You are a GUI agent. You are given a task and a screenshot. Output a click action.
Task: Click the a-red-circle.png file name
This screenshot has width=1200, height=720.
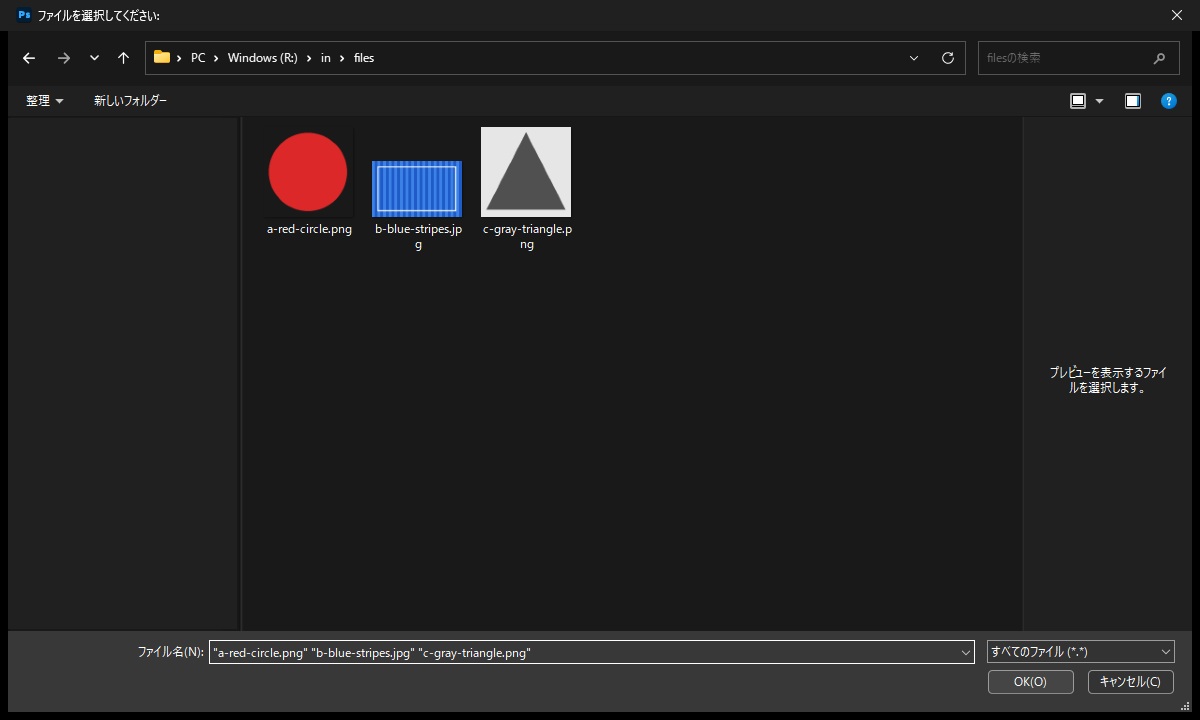tap(309, 229)
